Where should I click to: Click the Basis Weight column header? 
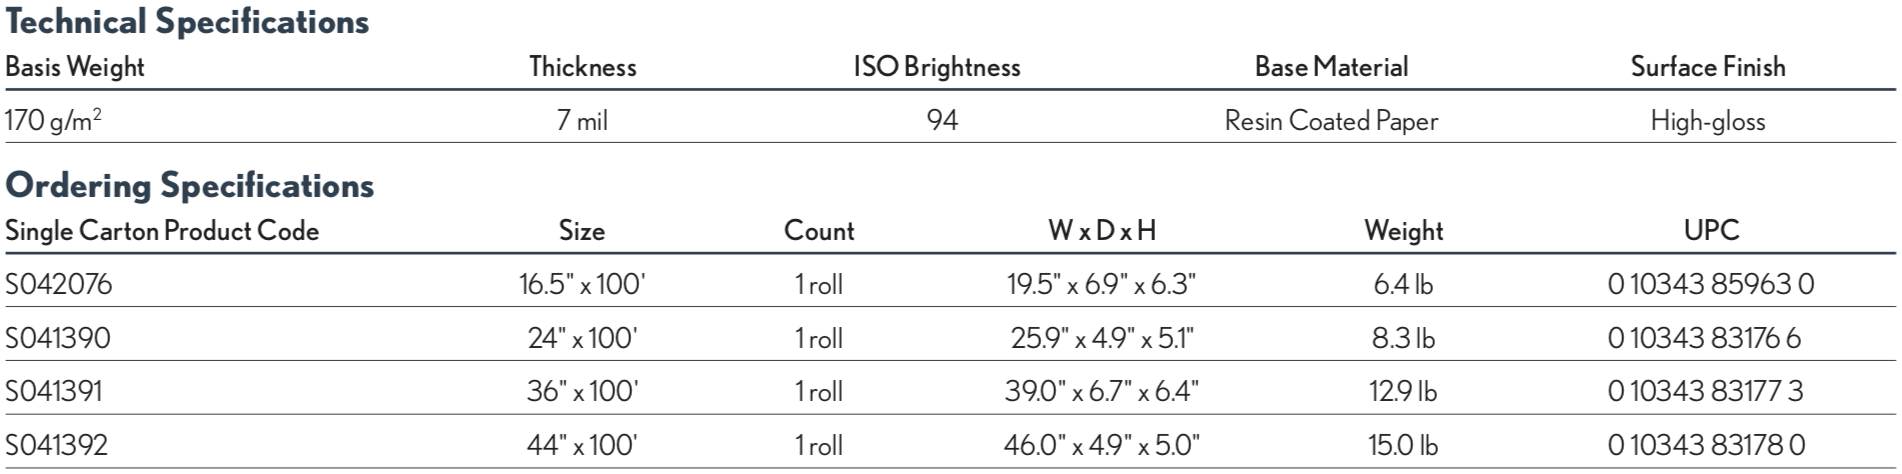pos(75,67)
